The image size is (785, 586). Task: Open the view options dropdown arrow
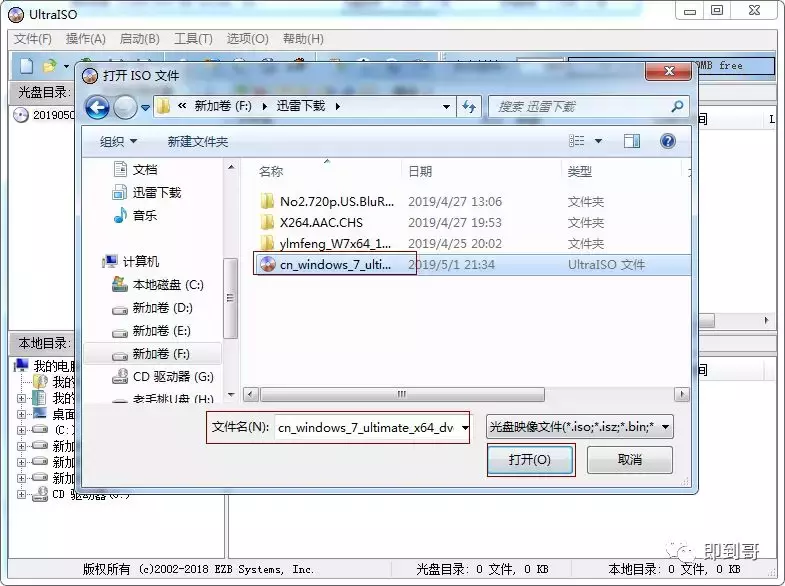coord(598,141)
